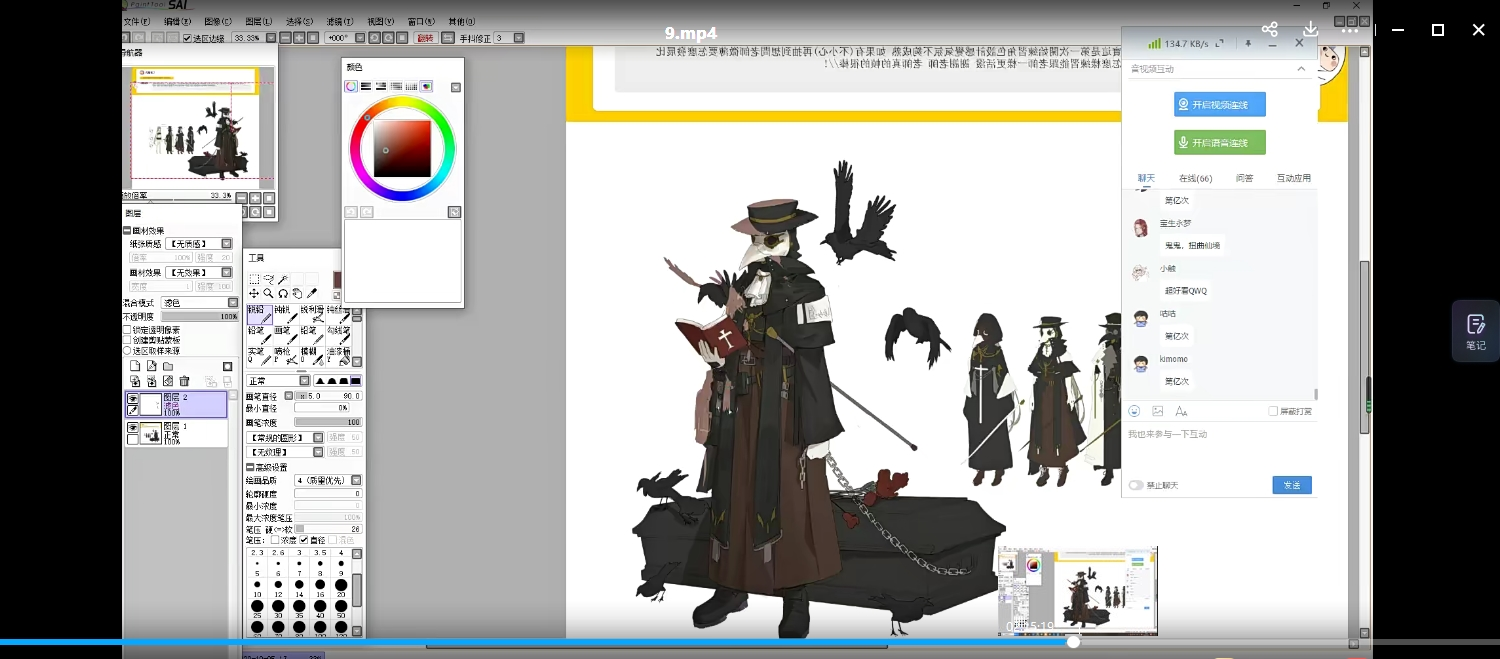Download the video using the download icon
Image resolution: width=1500 pixels, height=659 pixels.
pos(1310,30)
